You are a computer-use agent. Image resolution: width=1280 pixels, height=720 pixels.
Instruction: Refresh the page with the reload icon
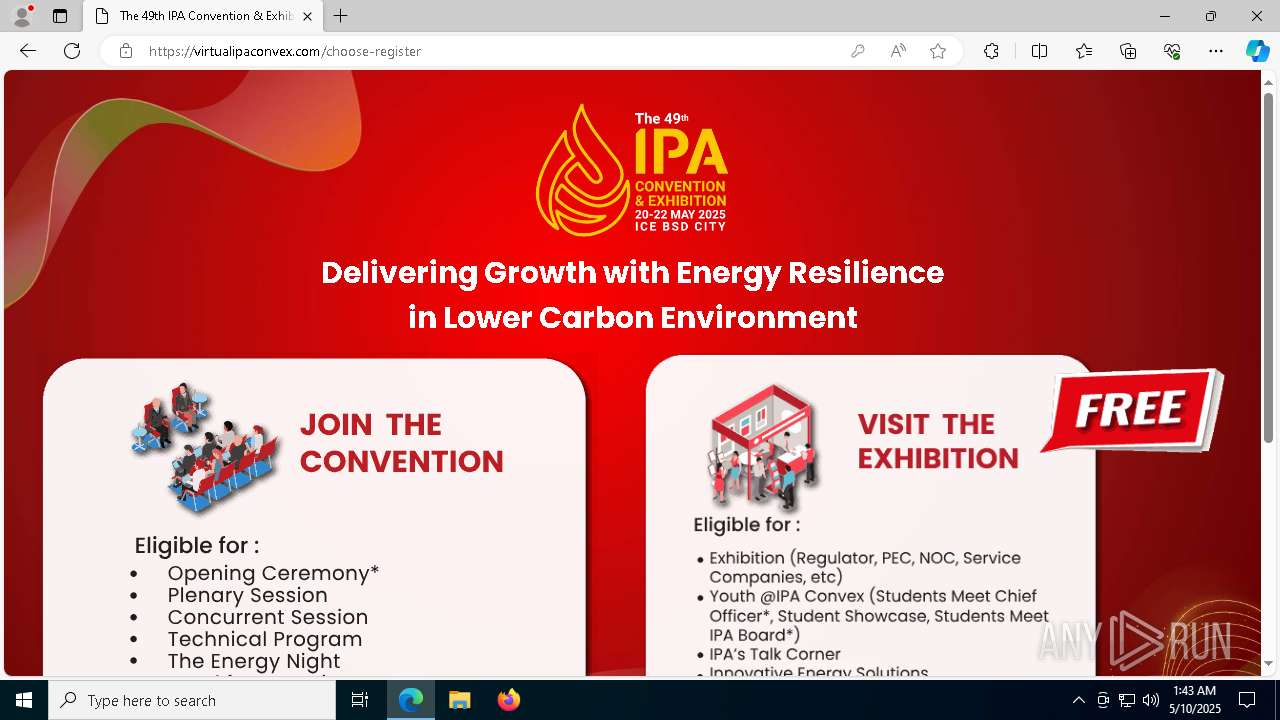click(x=72, y=51)
